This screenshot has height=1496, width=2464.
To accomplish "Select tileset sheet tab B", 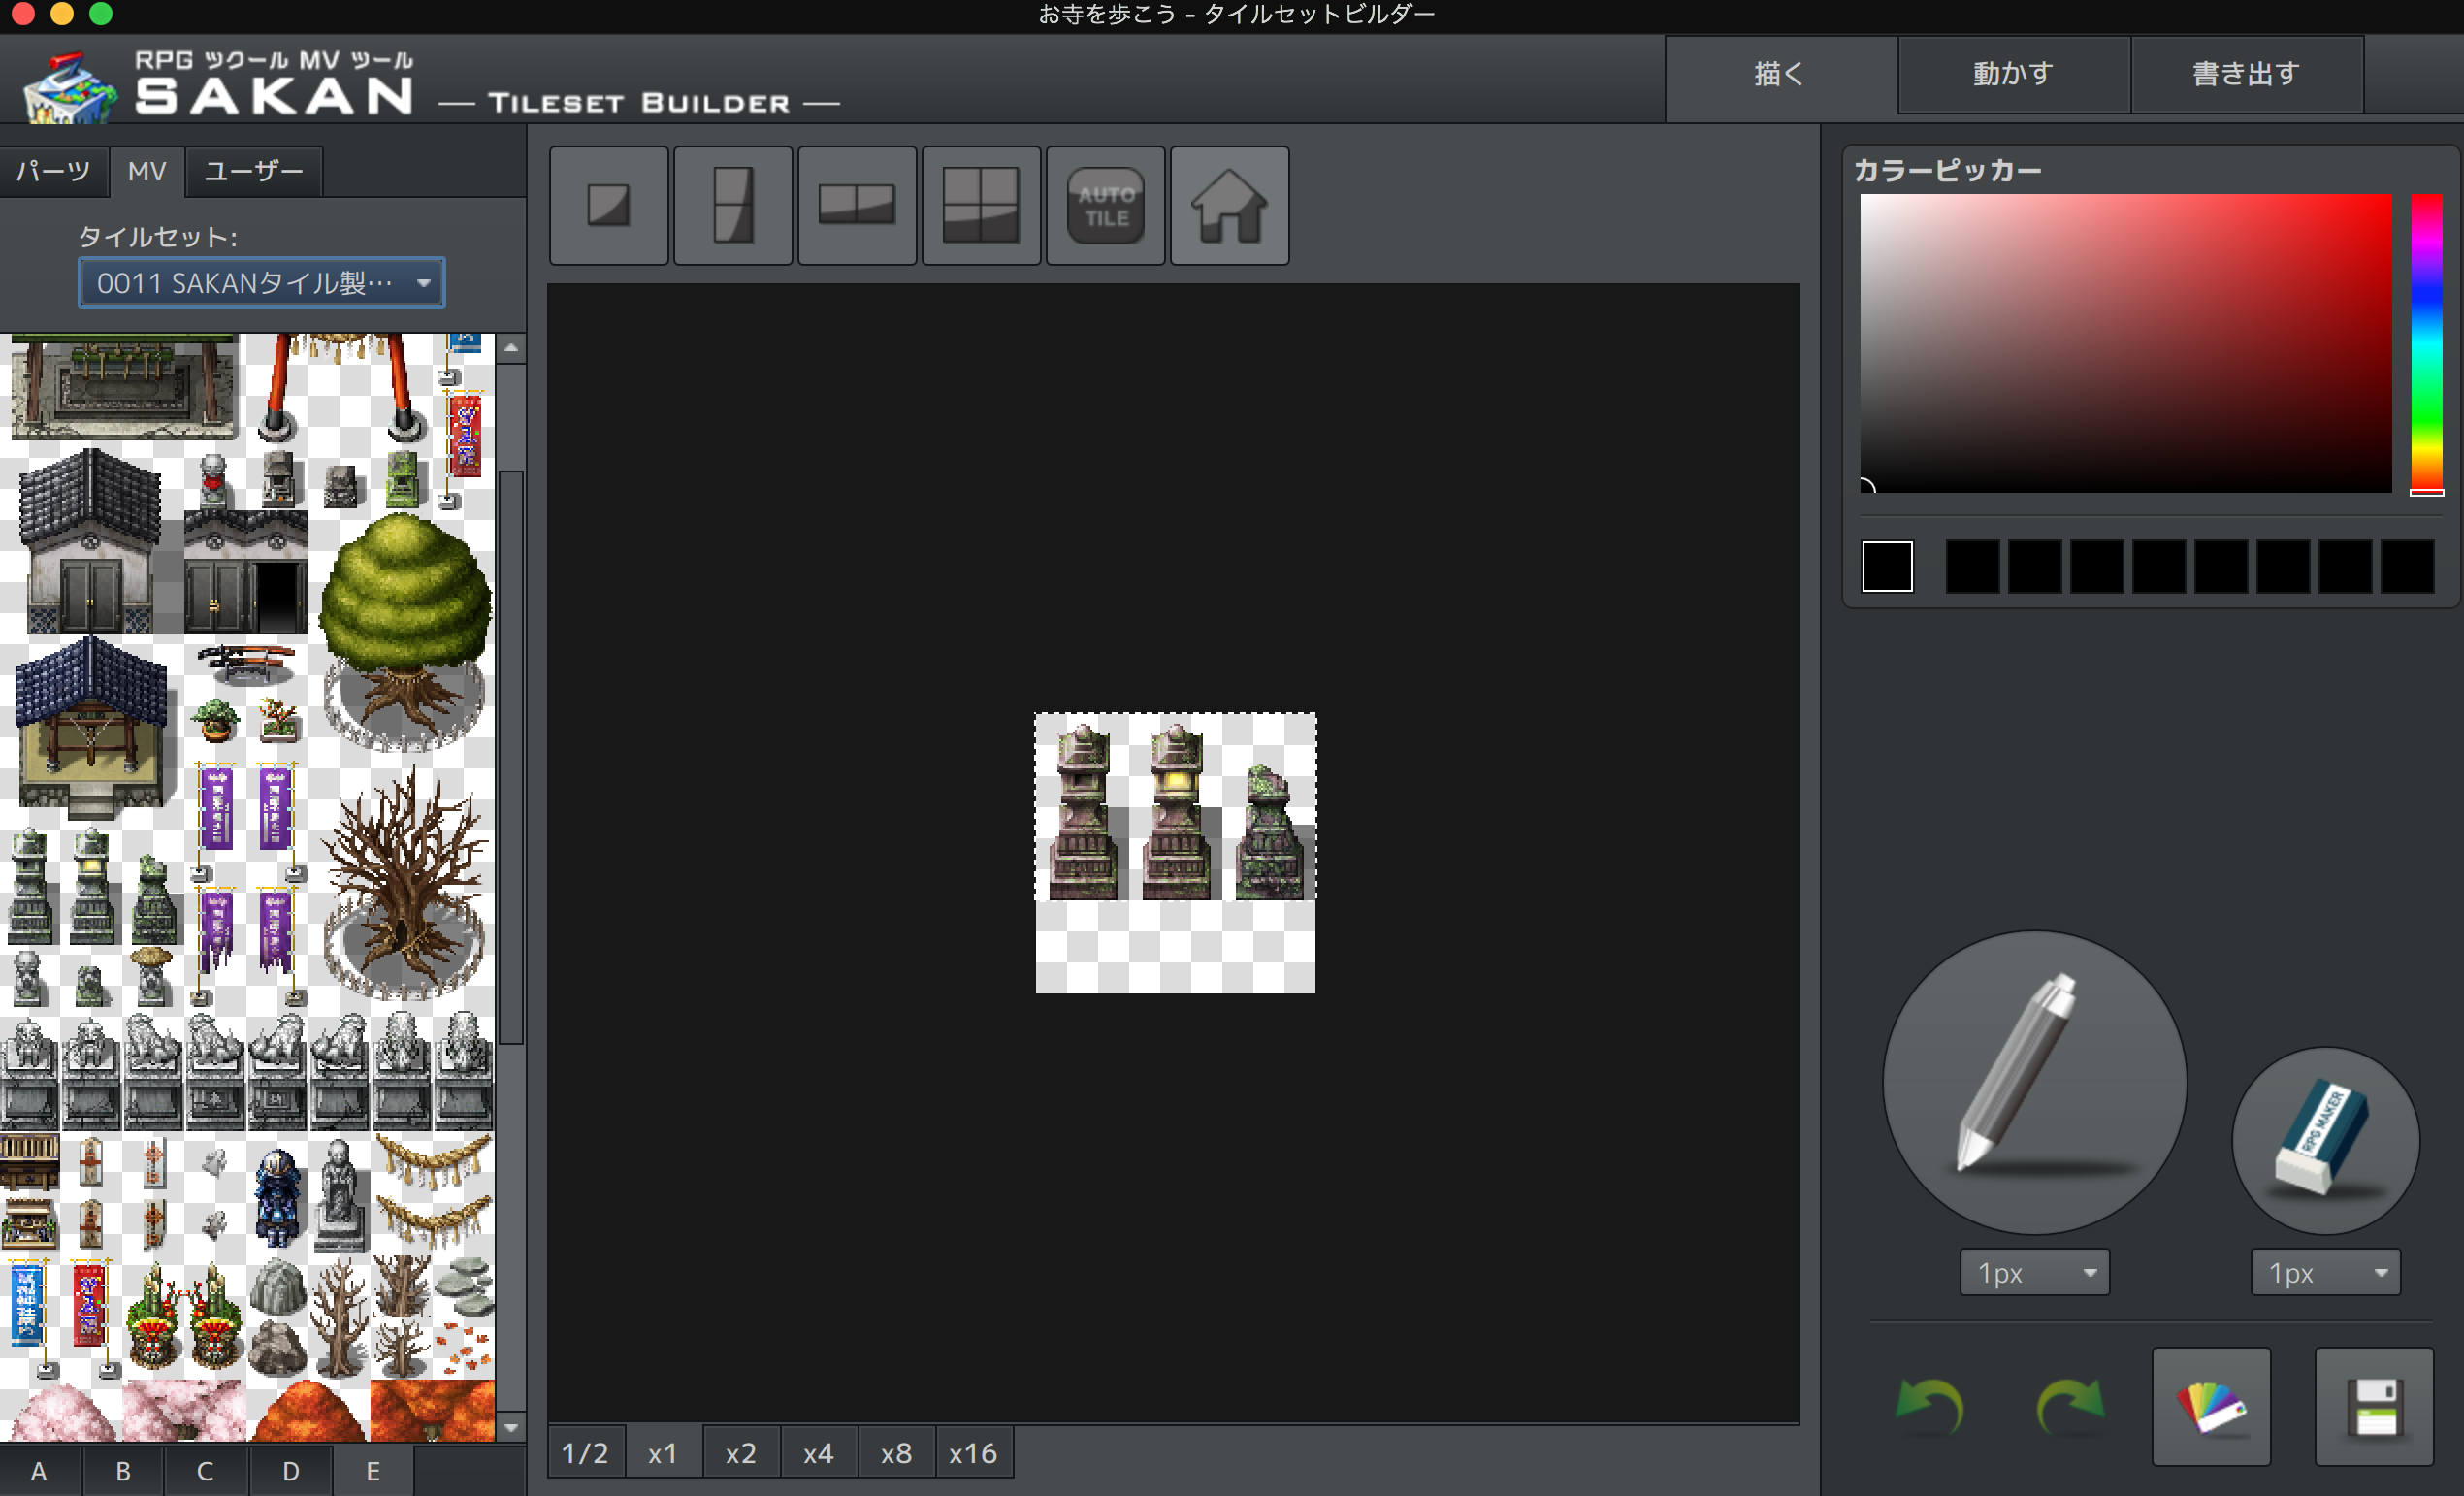I will (123, 1470).
